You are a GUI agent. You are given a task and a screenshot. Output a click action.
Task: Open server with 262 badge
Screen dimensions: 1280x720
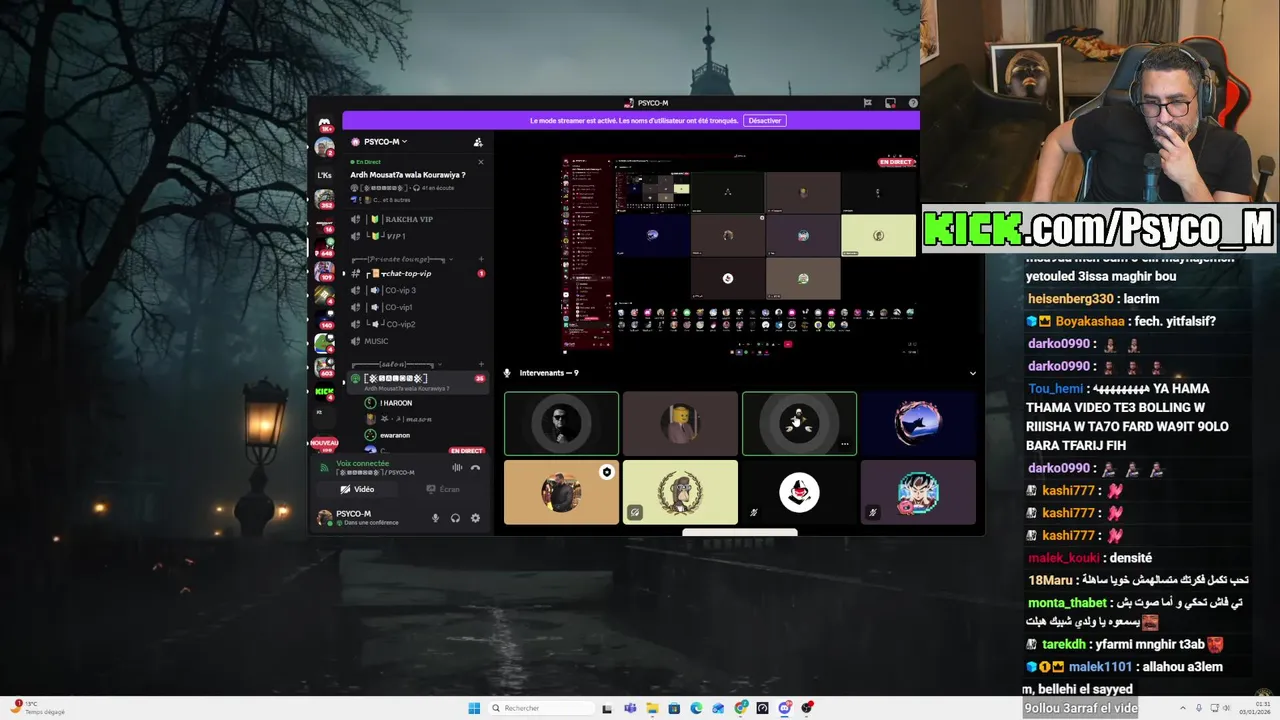pyautogui.click(x=324, y=198)
